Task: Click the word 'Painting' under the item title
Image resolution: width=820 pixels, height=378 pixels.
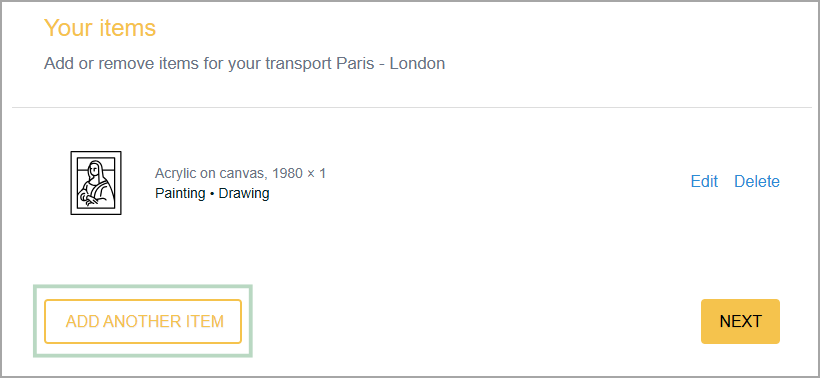Action: click(x=180, y=193)
